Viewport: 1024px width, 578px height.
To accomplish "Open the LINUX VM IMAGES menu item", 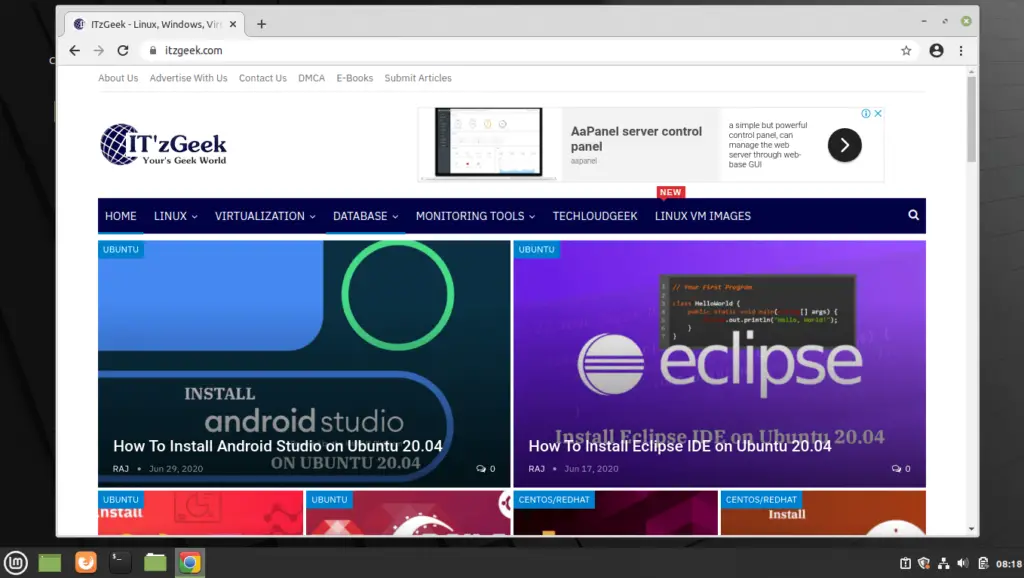I will [x=703, y=216].
